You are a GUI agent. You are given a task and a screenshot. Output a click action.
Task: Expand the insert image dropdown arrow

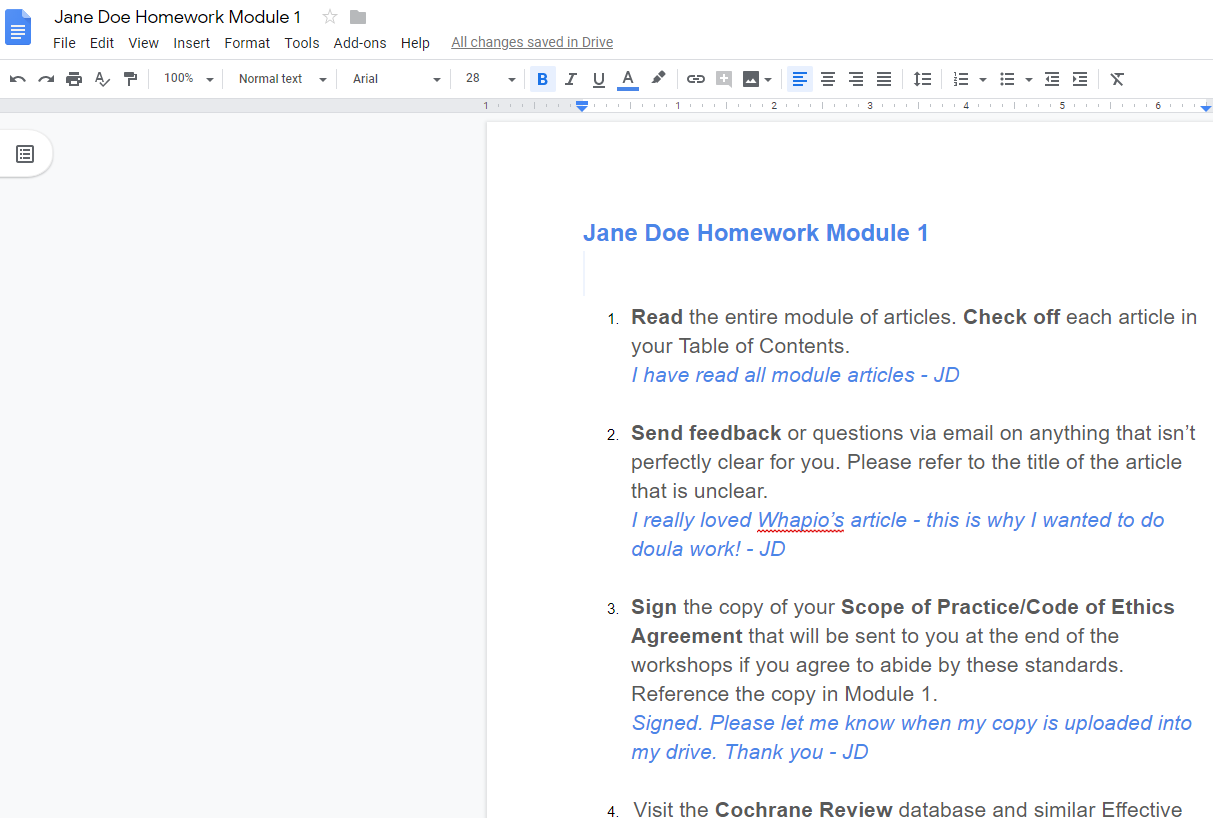(768, 79)
